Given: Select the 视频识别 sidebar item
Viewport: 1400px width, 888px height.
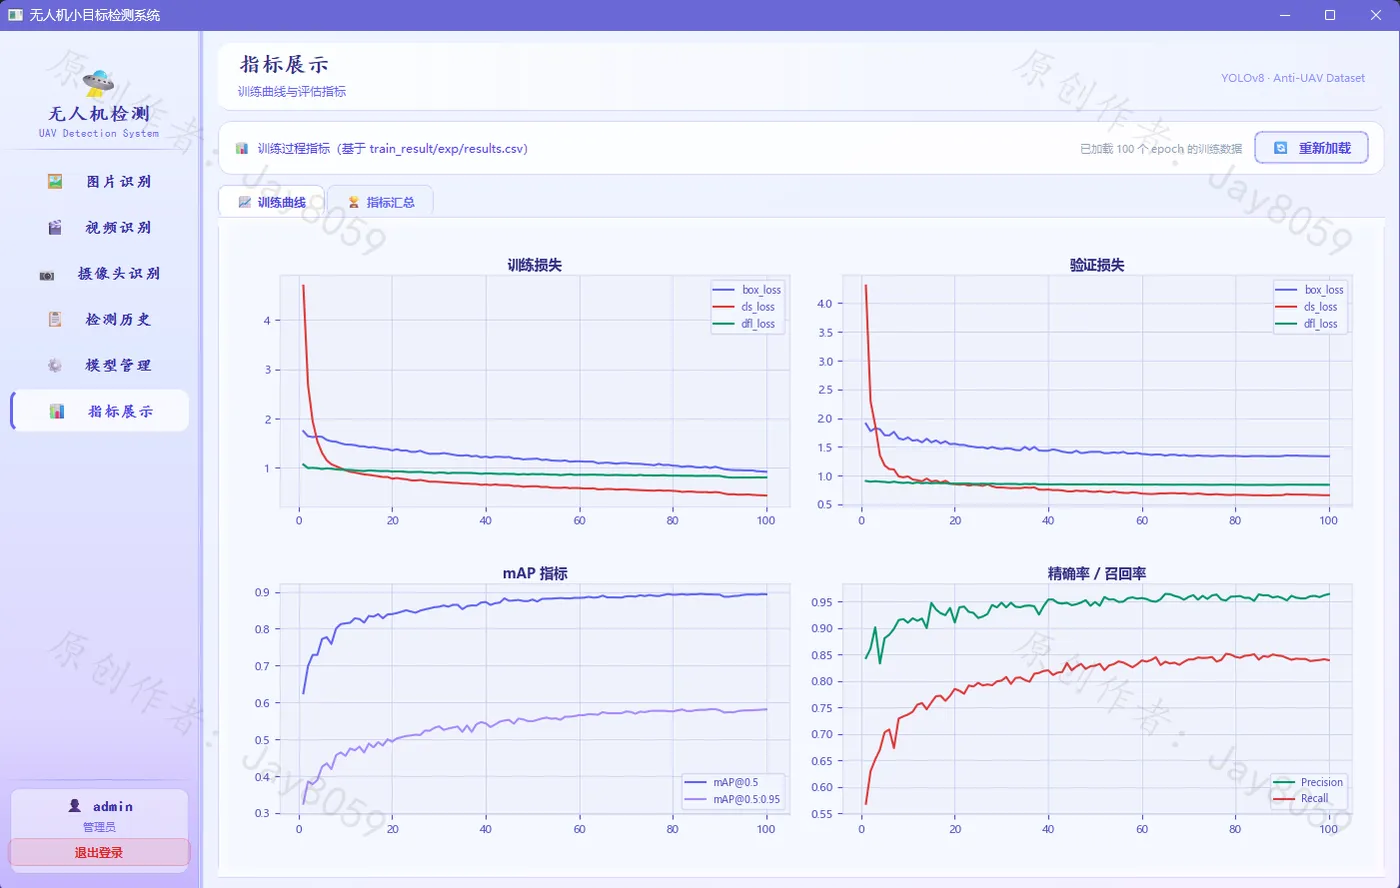Looking at the screenshot, I should click(99, 227).
